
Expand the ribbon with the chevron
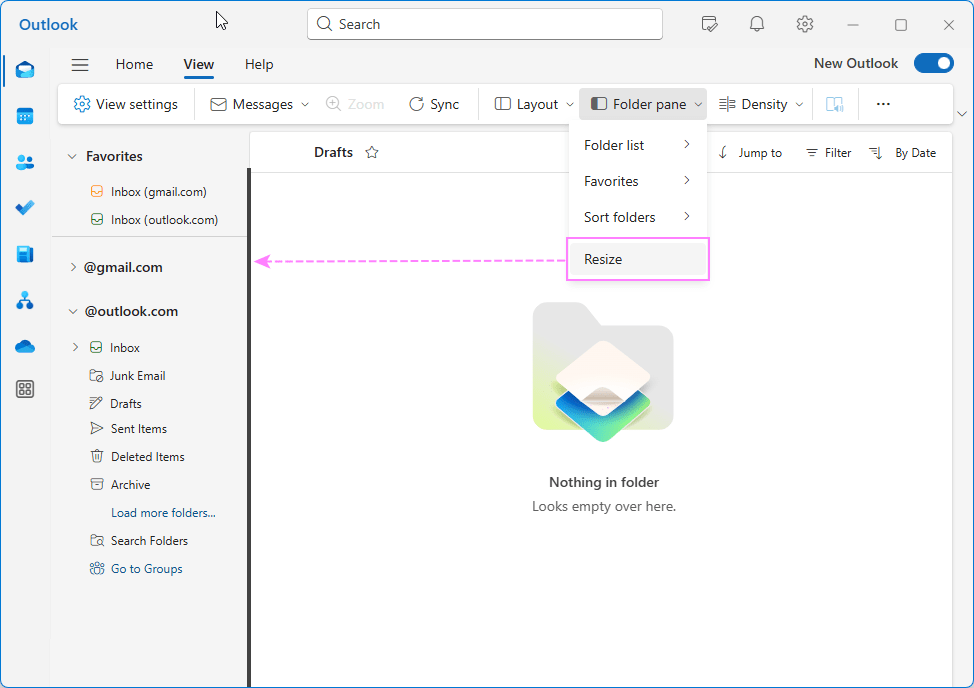[x=962, y=114]
